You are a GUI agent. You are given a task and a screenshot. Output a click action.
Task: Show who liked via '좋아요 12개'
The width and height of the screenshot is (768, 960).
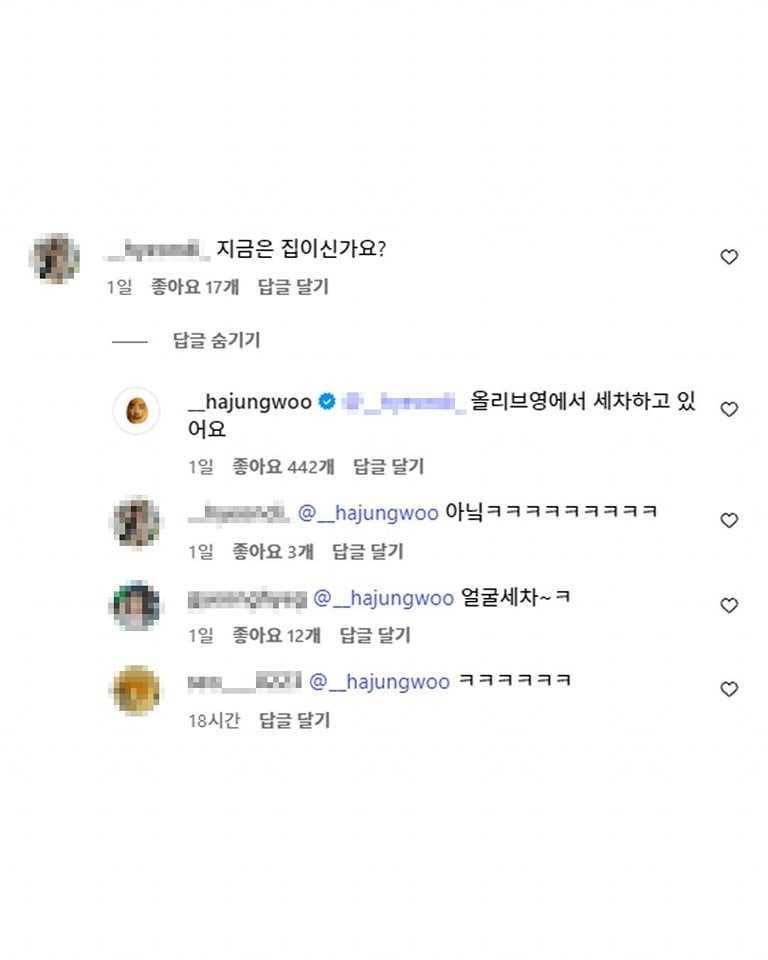277,635
